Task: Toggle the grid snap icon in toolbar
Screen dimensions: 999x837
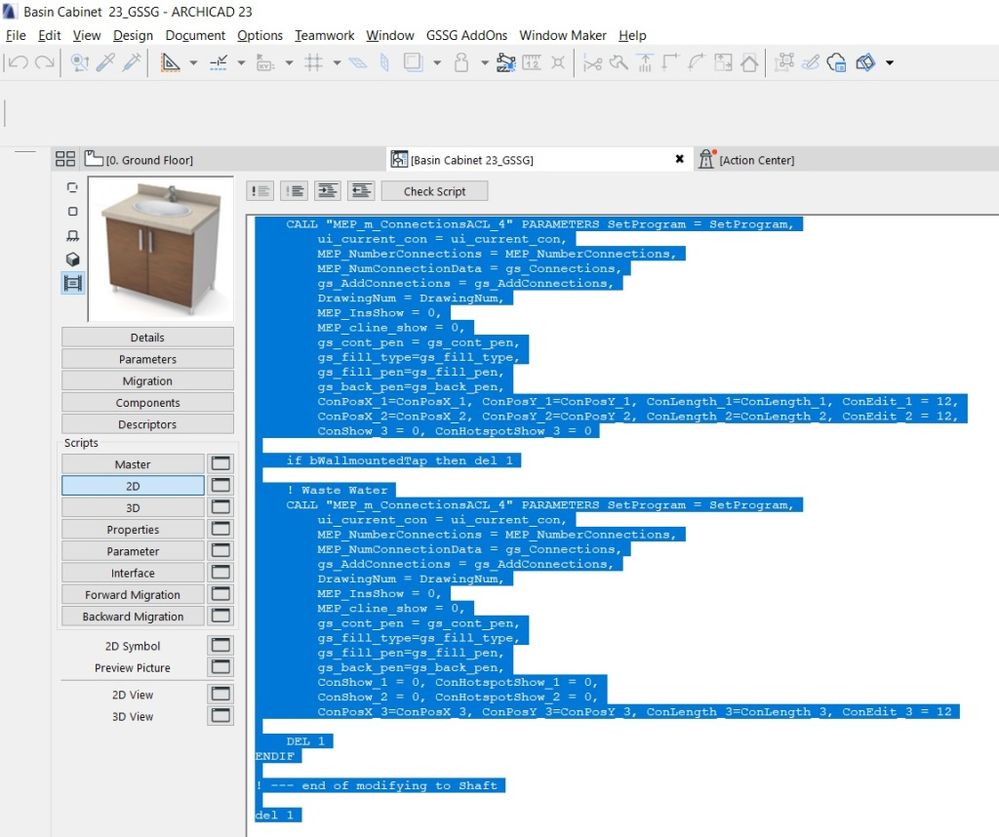Action: coord(313,63)
